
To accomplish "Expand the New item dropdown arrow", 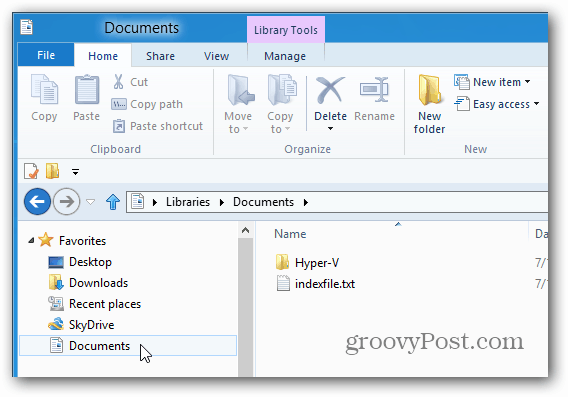I will (527, 82).
